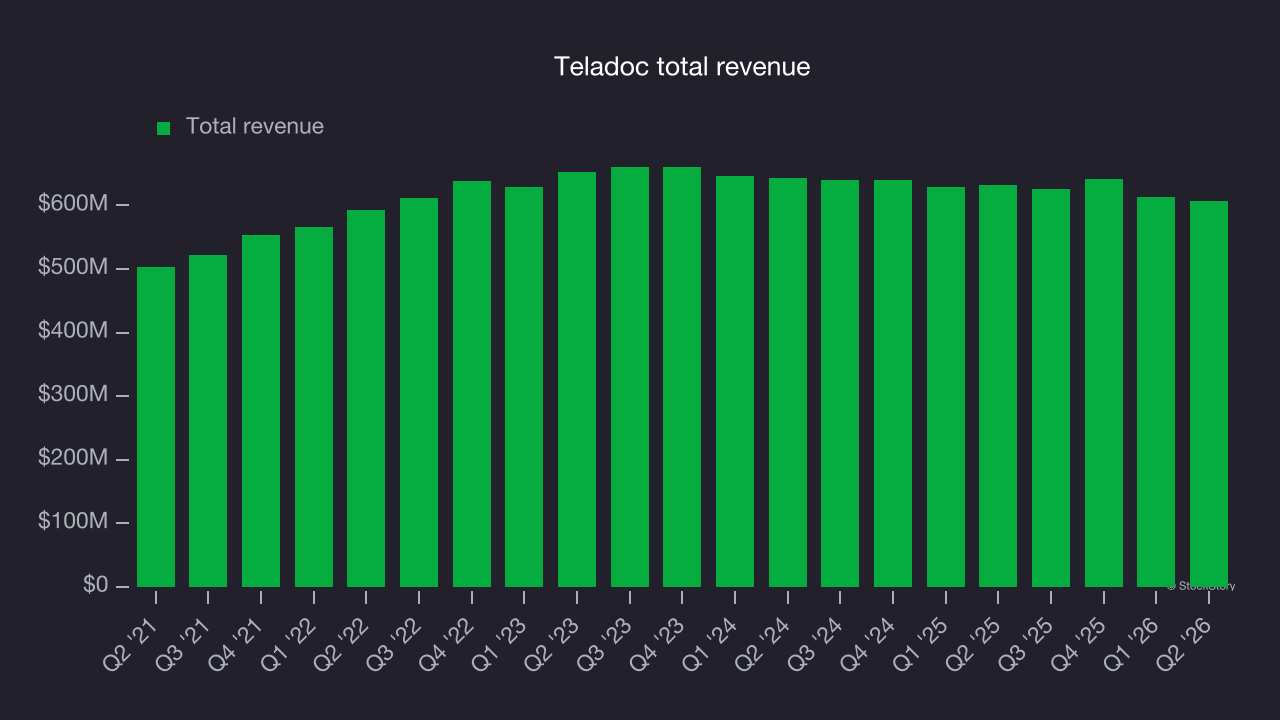Select the revenue bar for Q3 '22
Screen dimensions: 1280x720
419,392
